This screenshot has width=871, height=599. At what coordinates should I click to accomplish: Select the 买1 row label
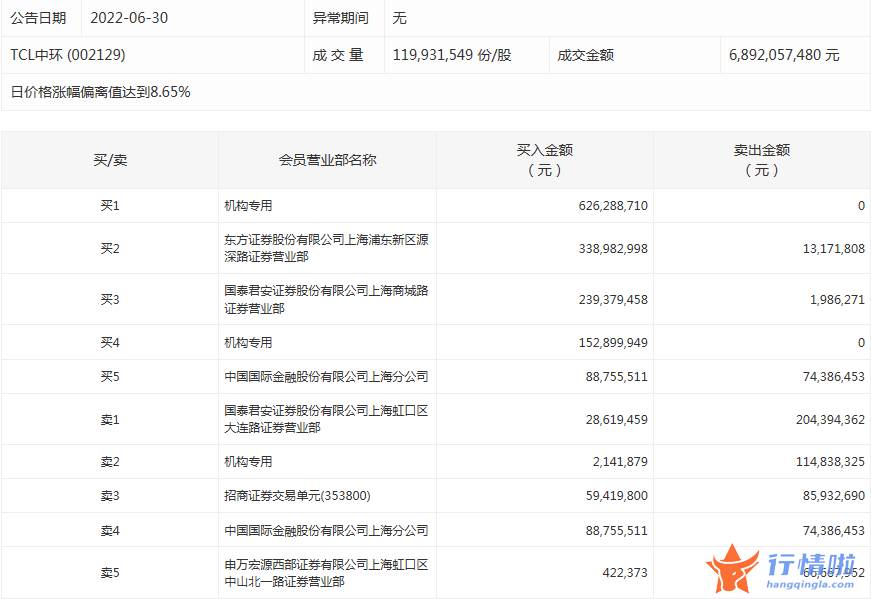tap(110, 206)
